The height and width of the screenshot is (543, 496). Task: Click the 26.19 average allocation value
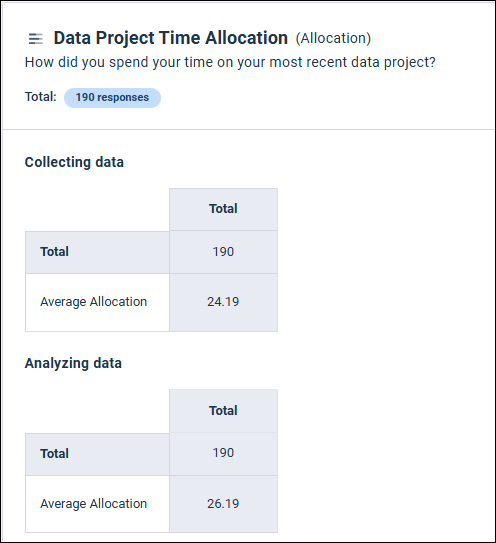click(x=223, y=504)
